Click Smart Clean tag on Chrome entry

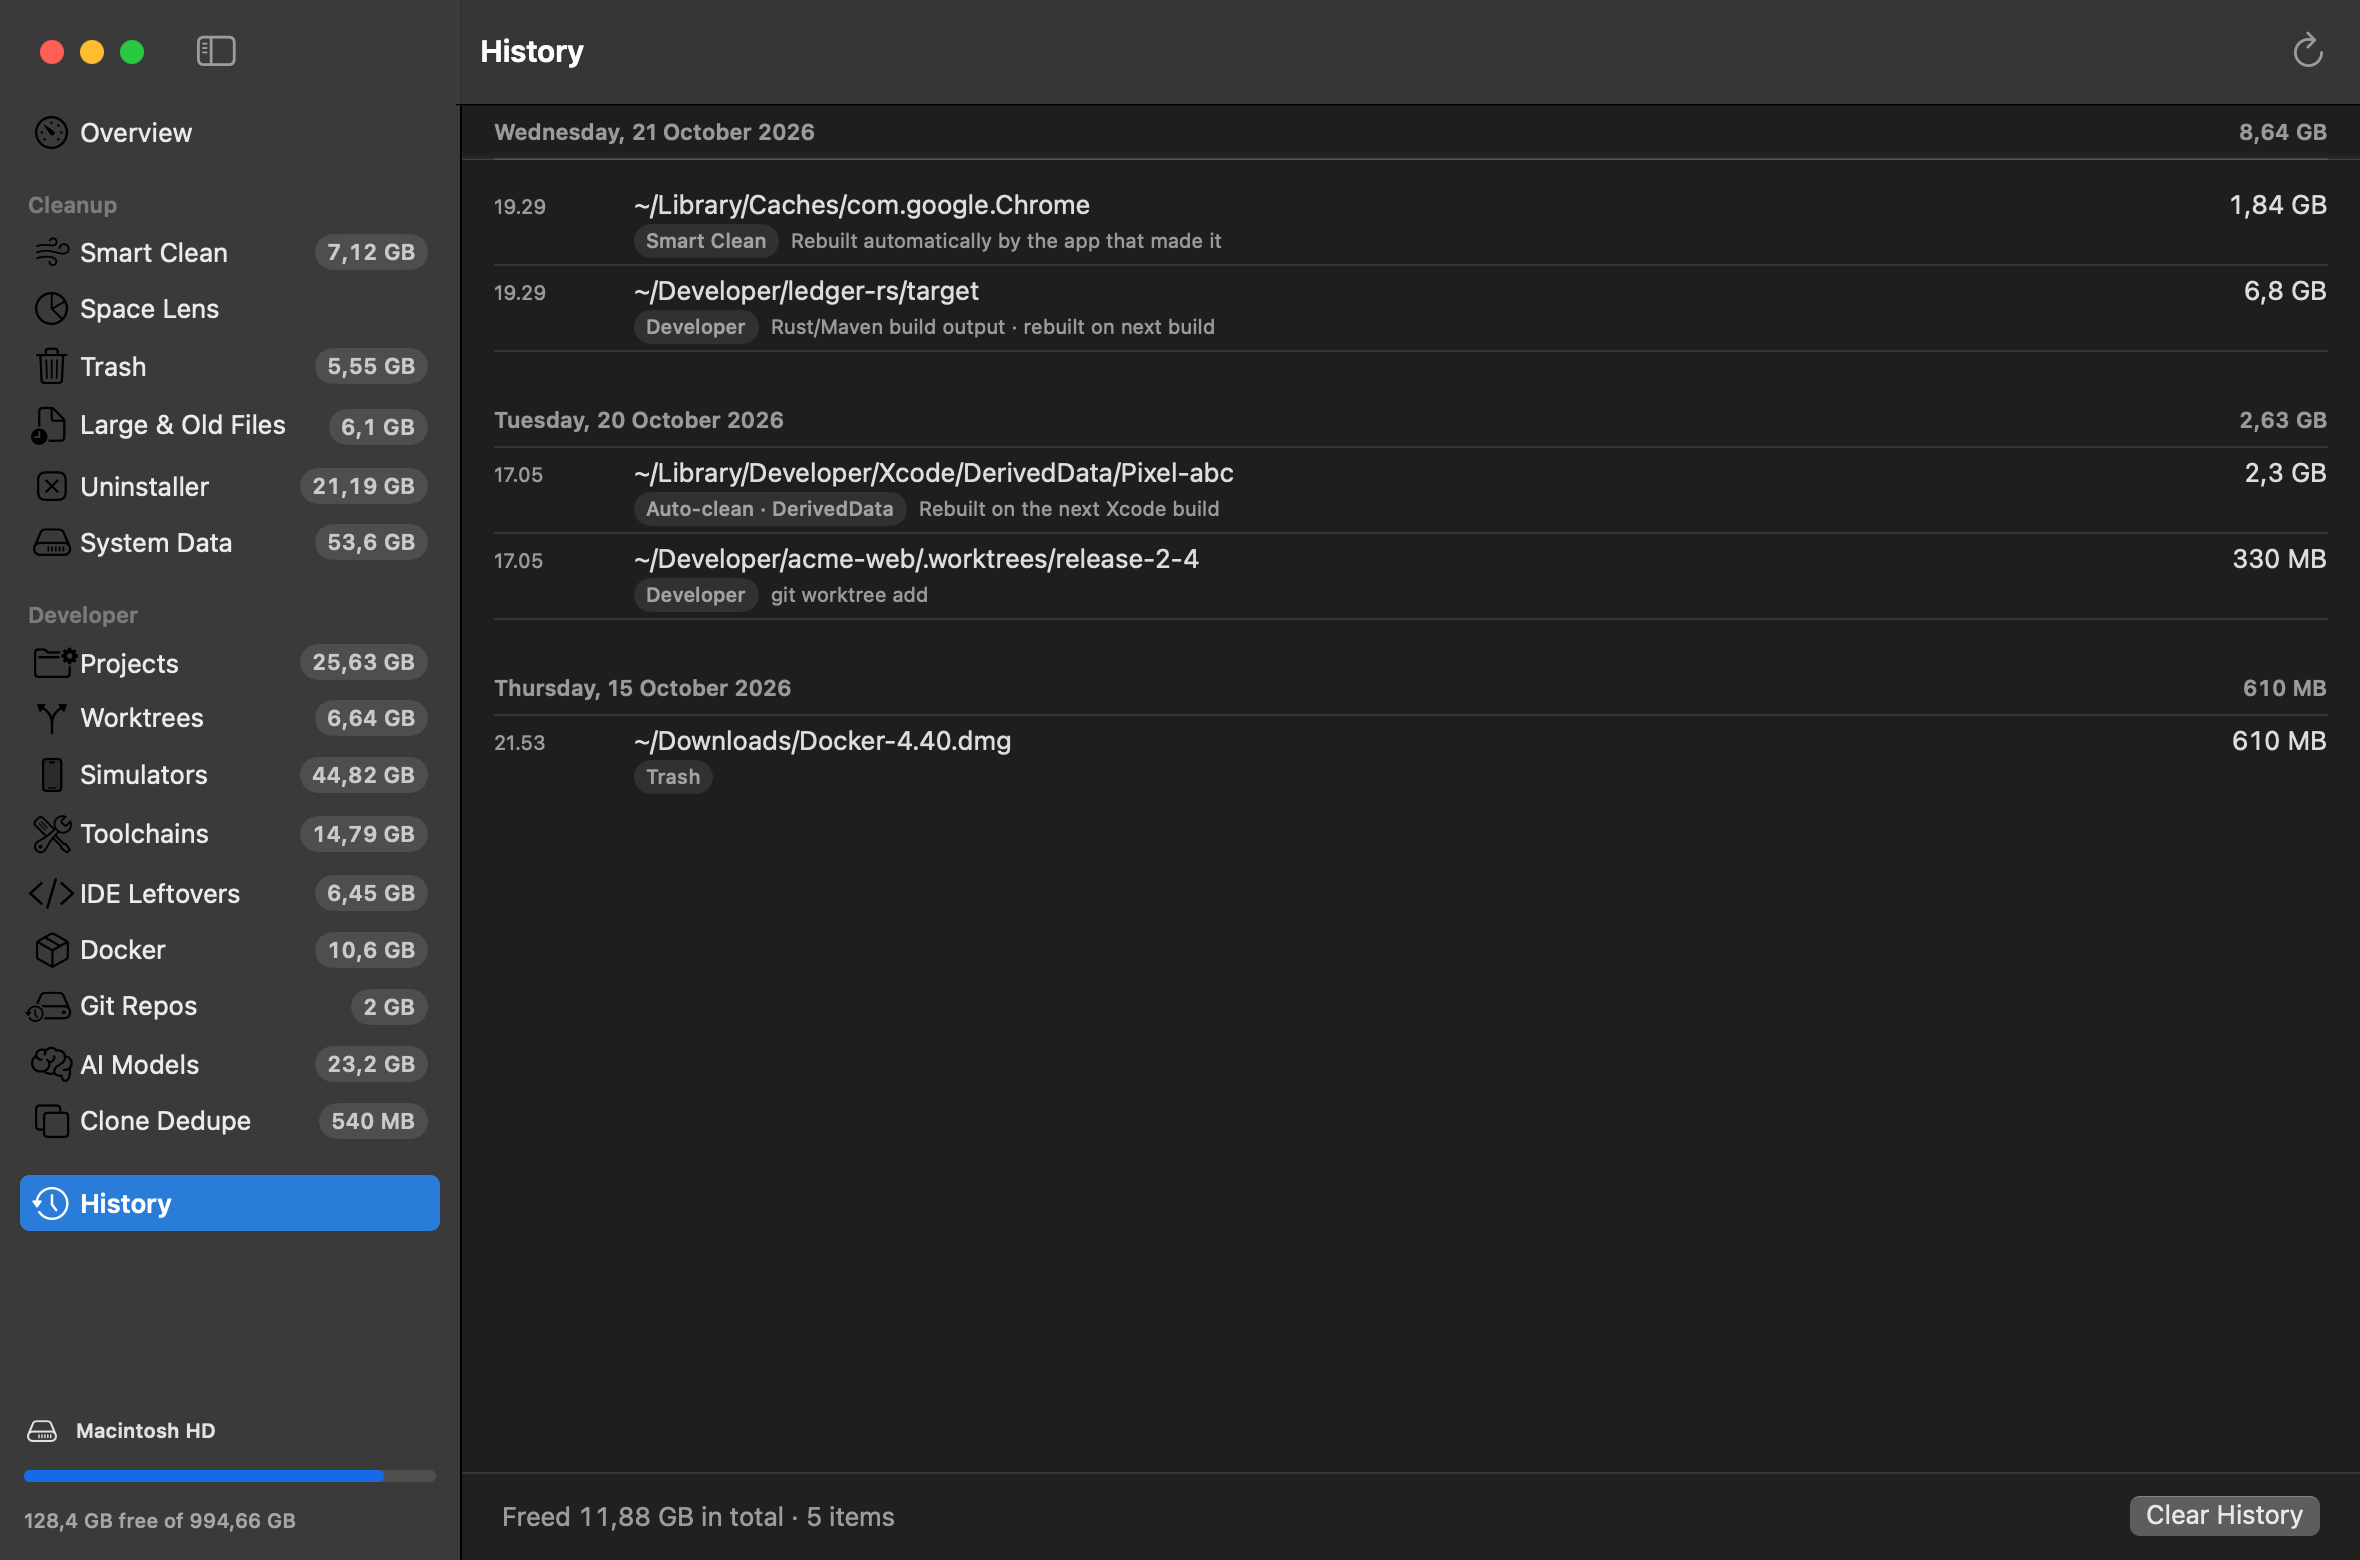(706, 241)
